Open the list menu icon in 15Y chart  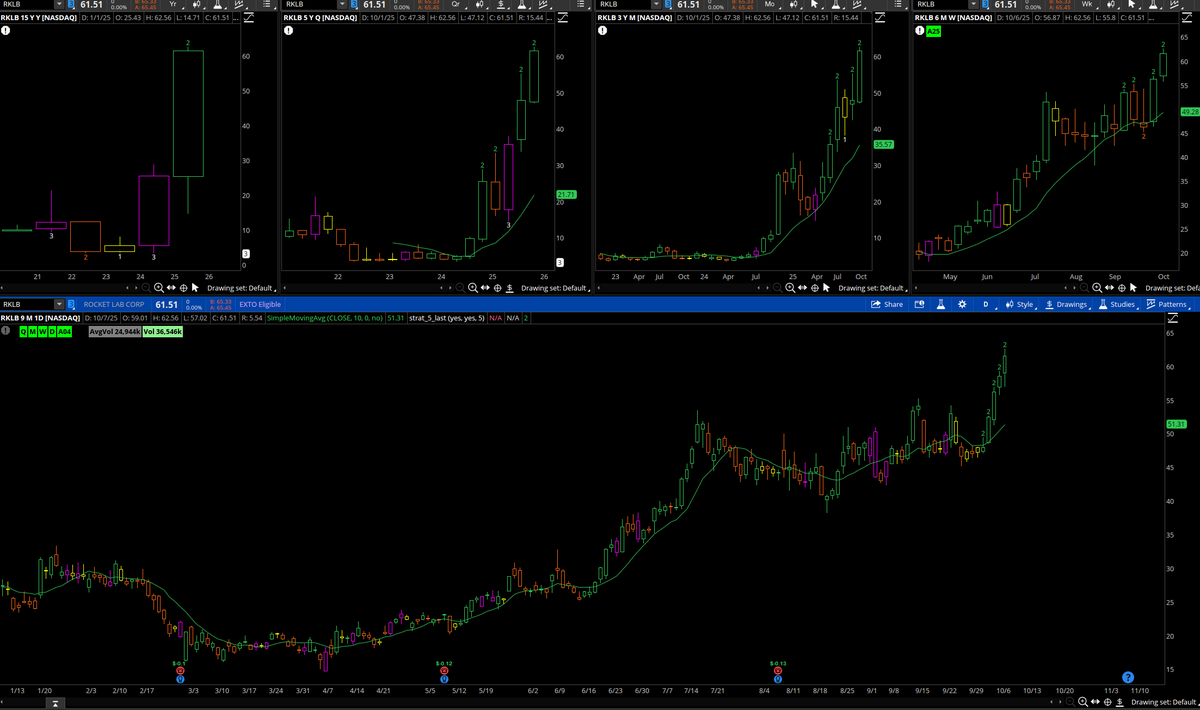click(267, 4)
